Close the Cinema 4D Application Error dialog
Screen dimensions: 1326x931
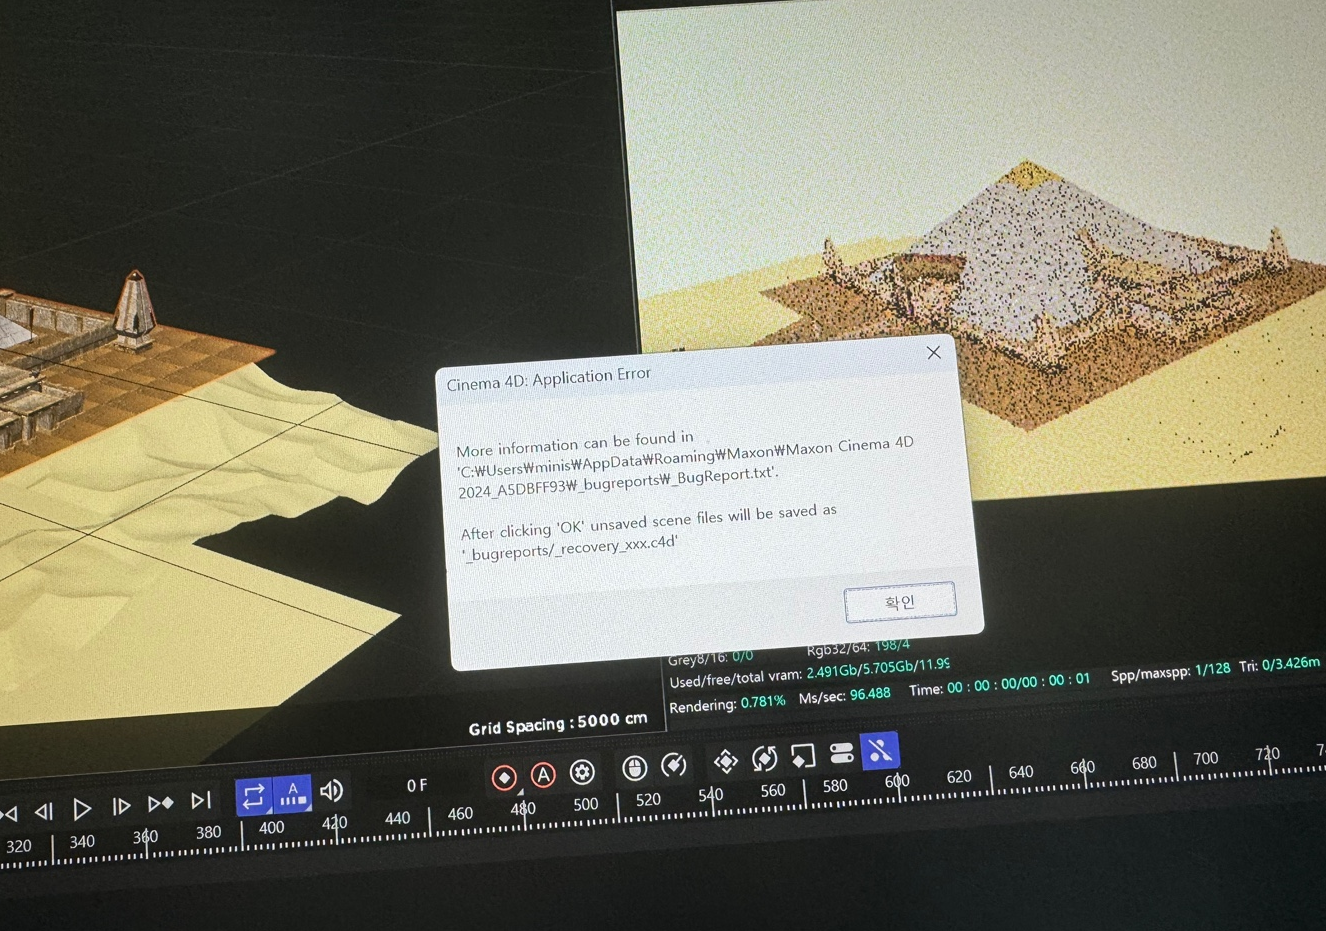[933, 353]
